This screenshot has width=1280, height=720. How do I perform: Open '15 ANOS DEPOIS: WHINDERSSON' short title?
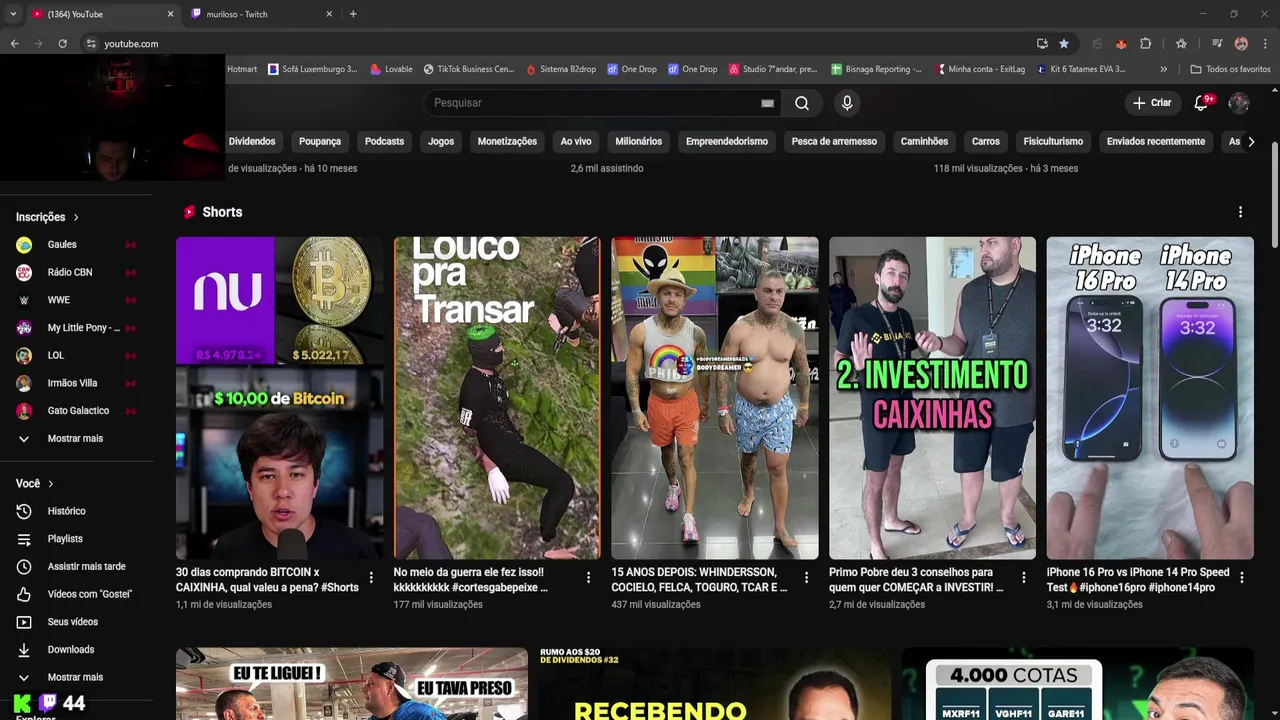click(699, 580)
